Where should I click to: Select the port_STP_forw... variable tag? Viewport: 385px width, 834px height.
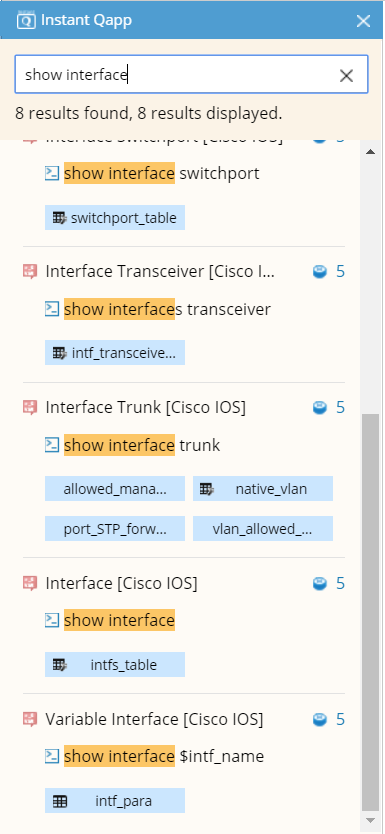click(115, 528)
